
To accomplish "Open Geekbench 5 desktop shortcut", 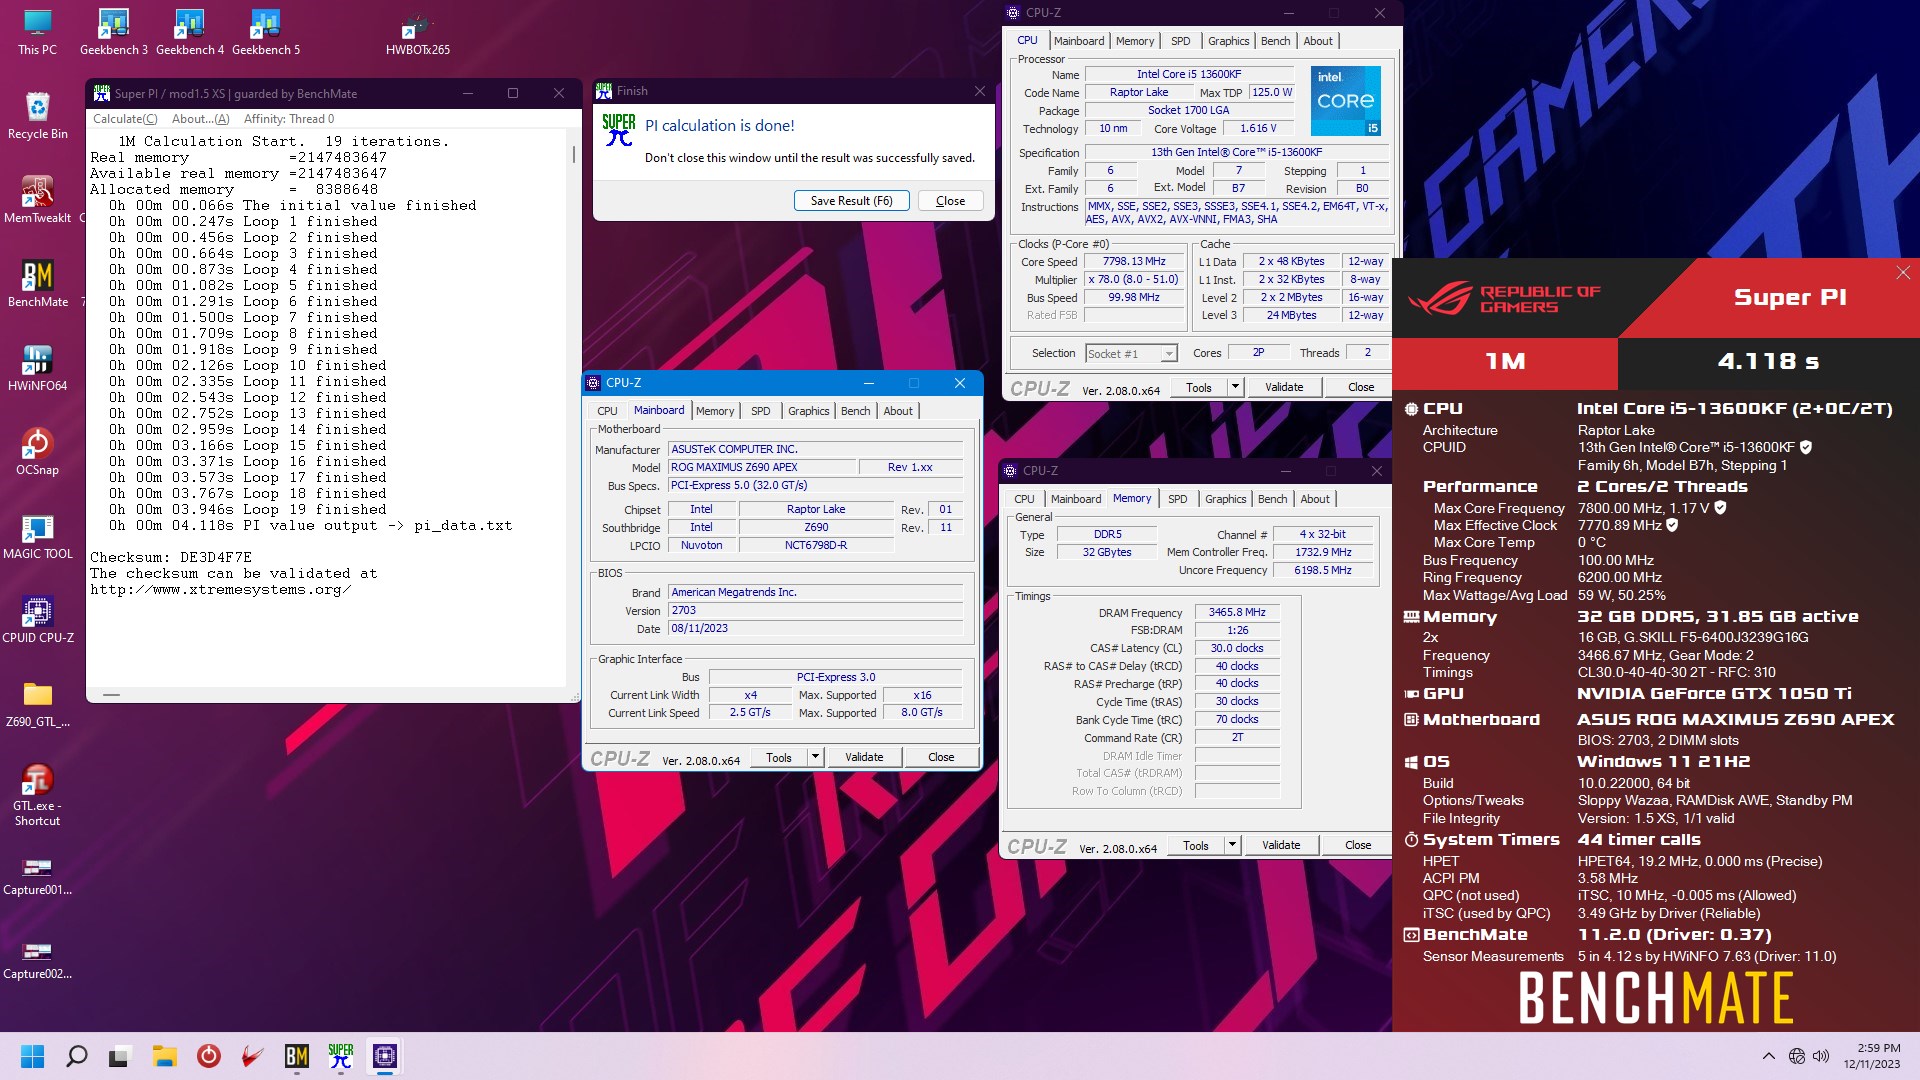I will pos(265,32).
